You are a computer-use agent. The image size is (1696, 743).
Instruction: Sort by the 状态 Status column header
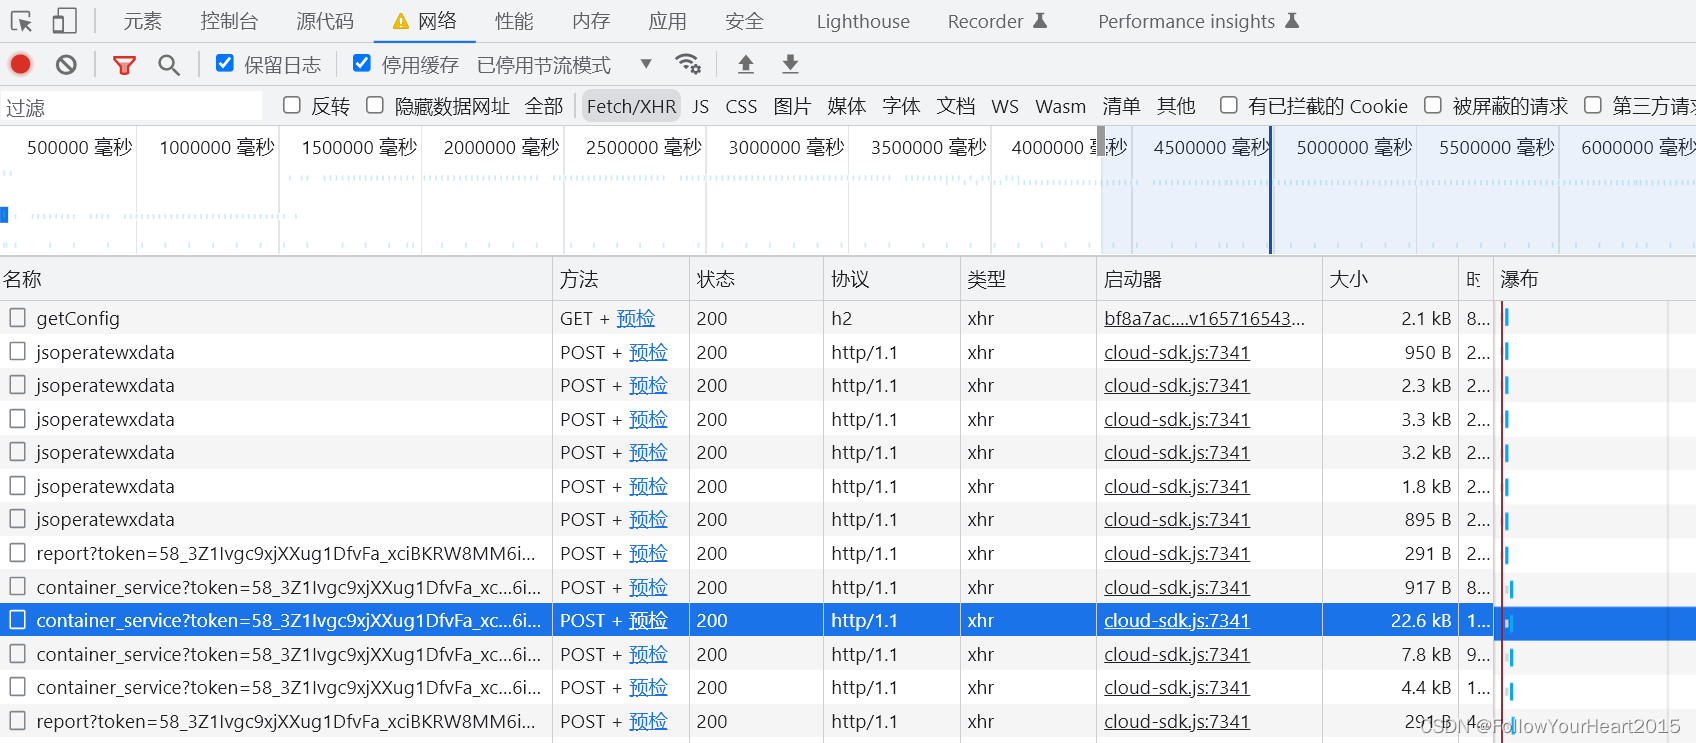(757, 279)
